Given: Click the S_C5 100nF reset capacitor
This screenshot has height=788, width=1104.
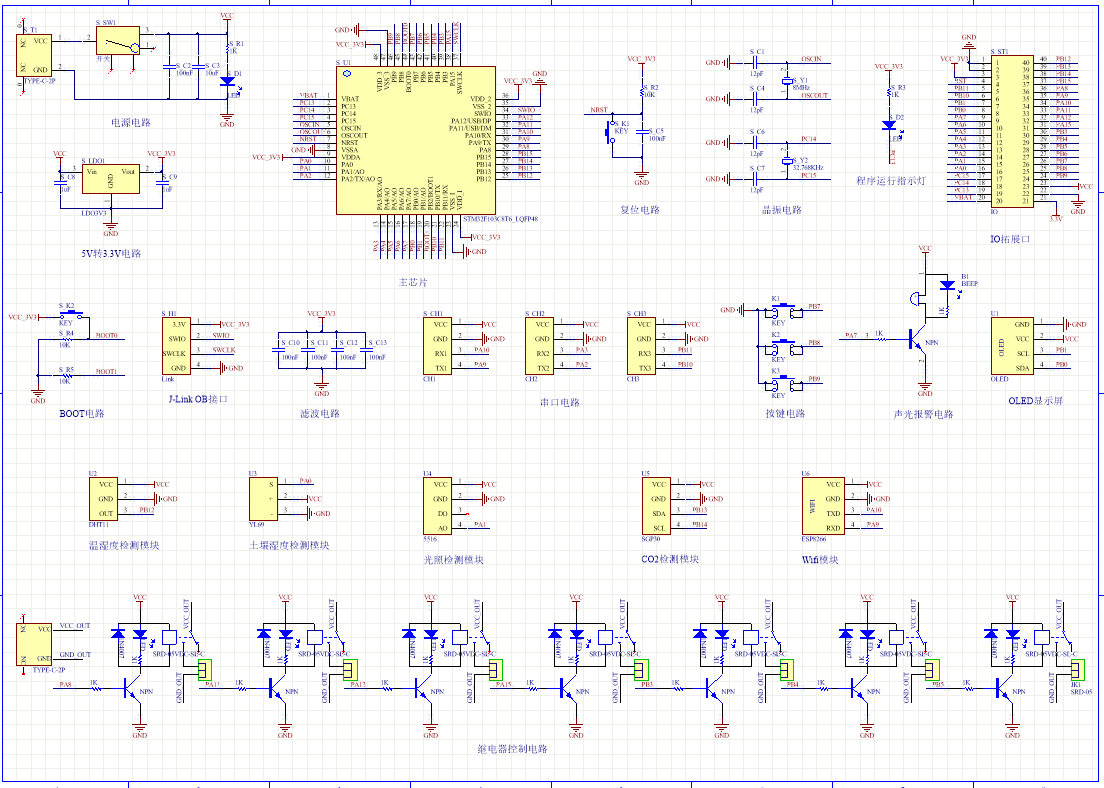Looking at the screenshot, I should coord(641,132).
